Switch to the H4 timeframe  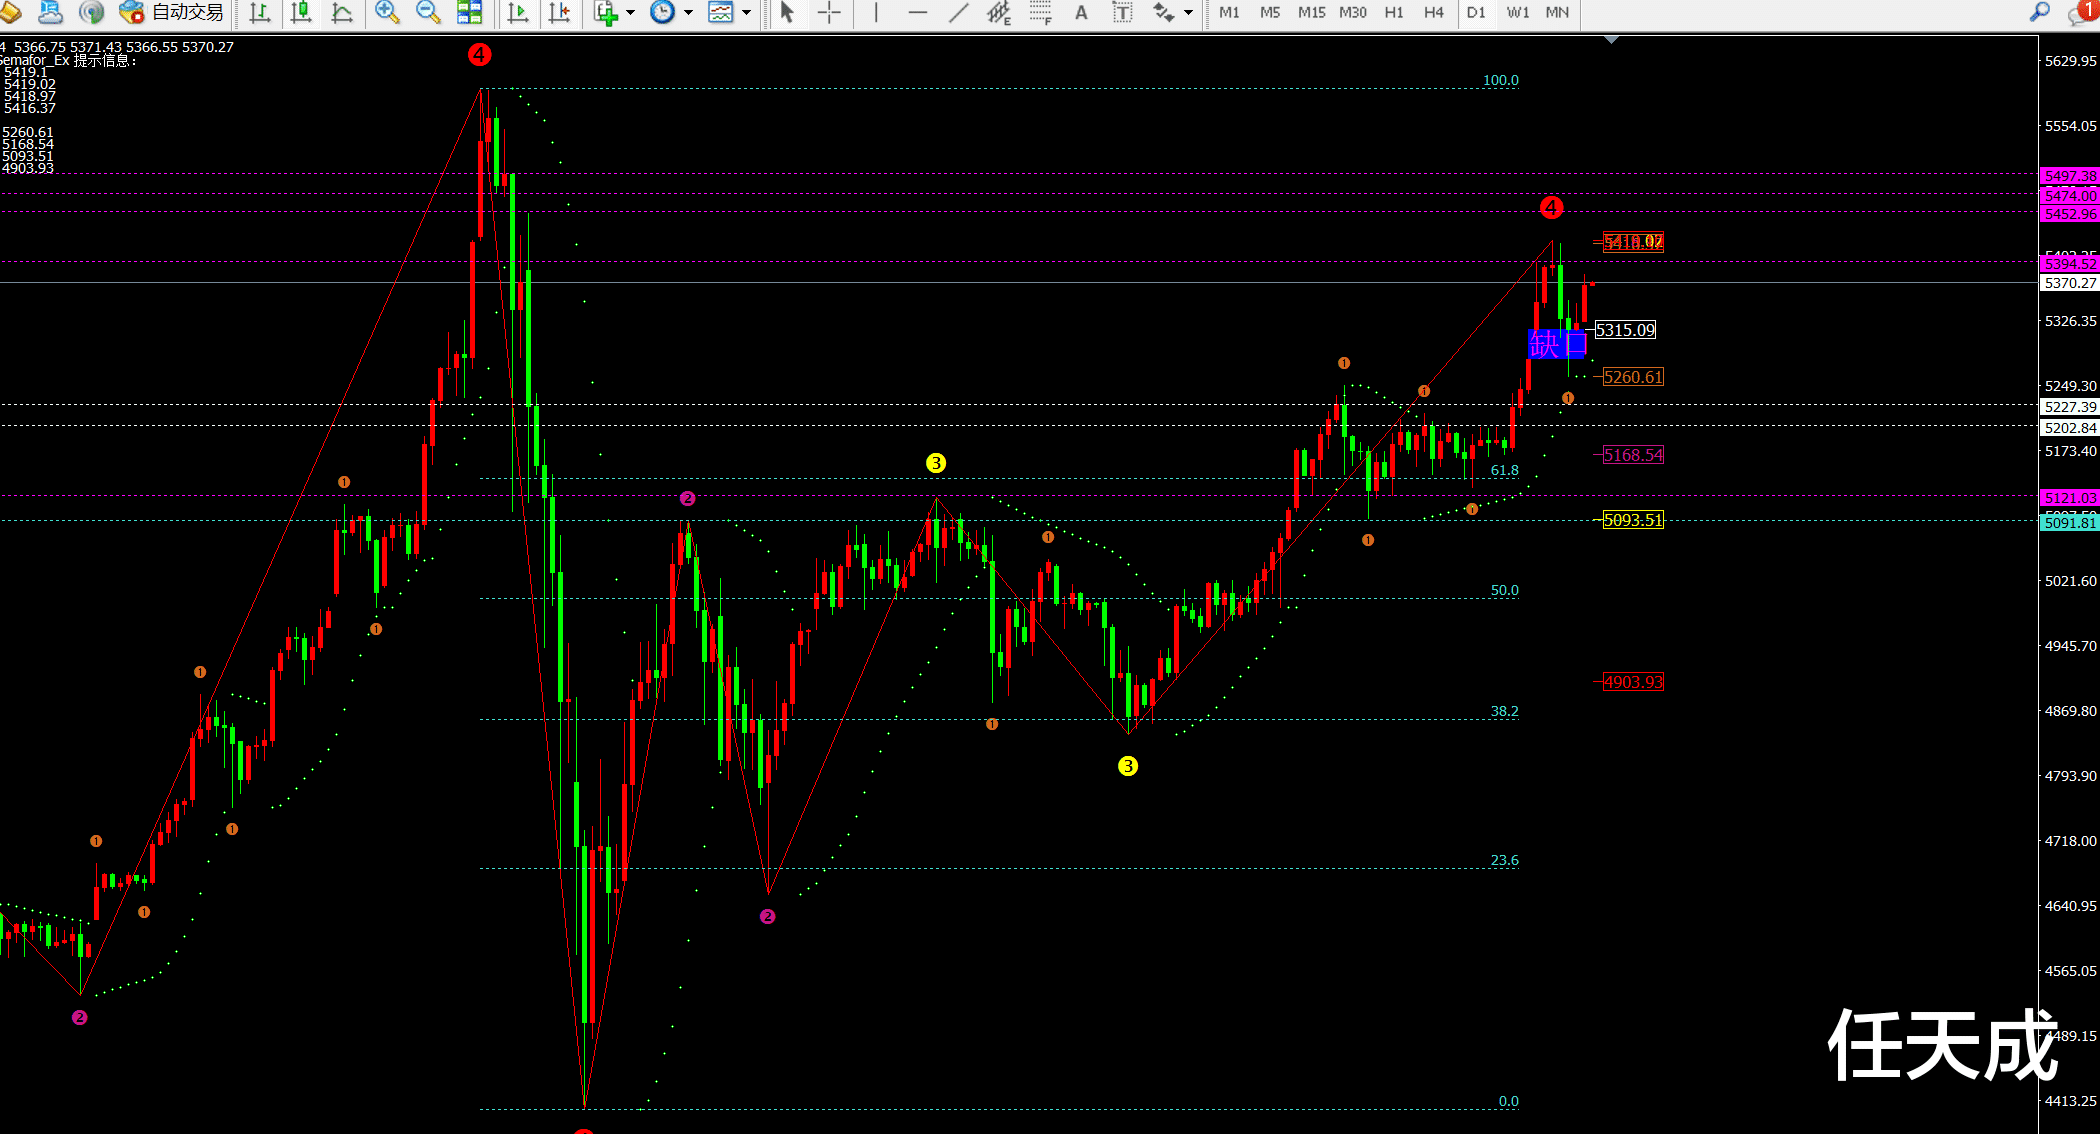click(x=1433, y=12)
